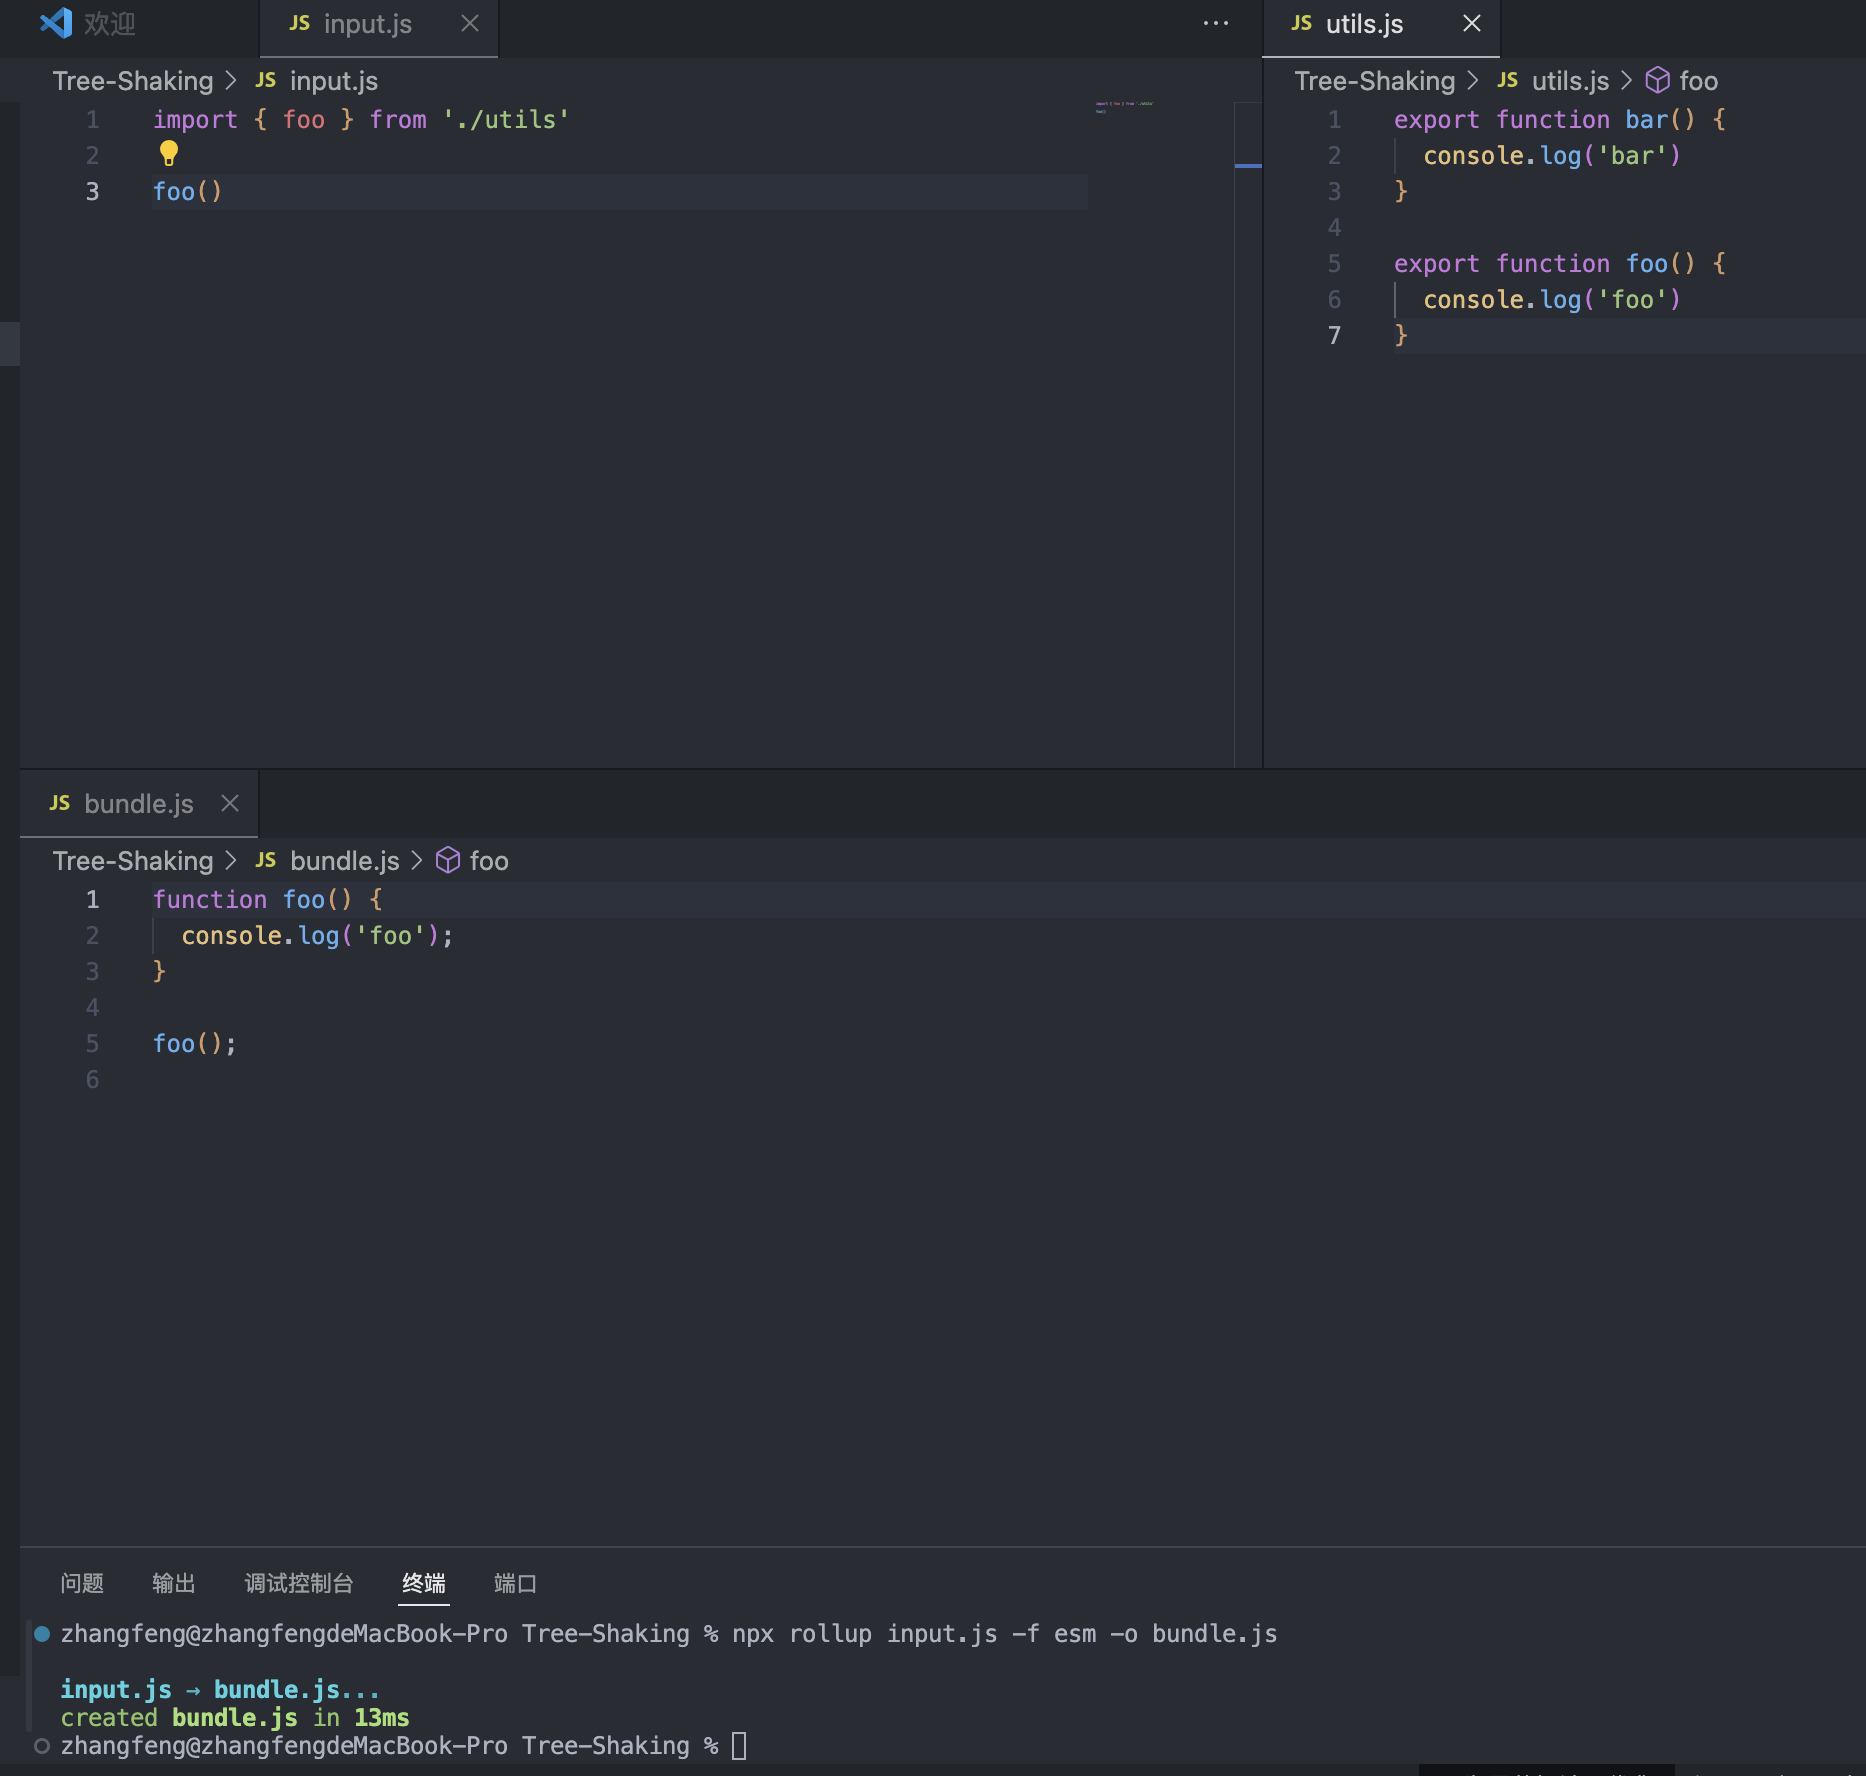Click 'created bundle.js in 13ms' terminal output

235,1717
